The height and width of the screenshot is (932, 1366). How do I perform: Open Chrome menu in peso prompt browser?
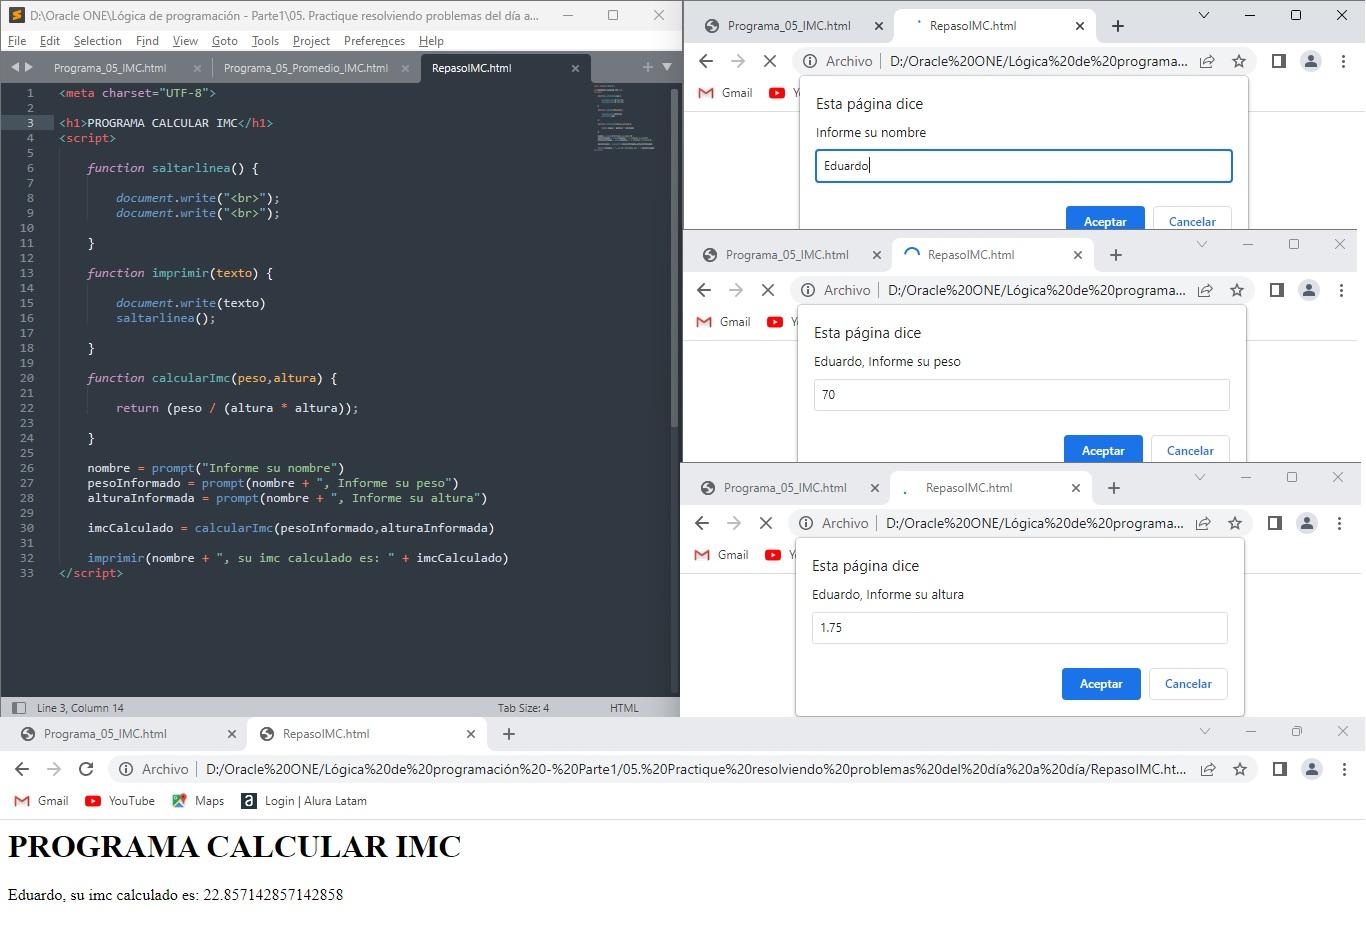[1341, 290]
